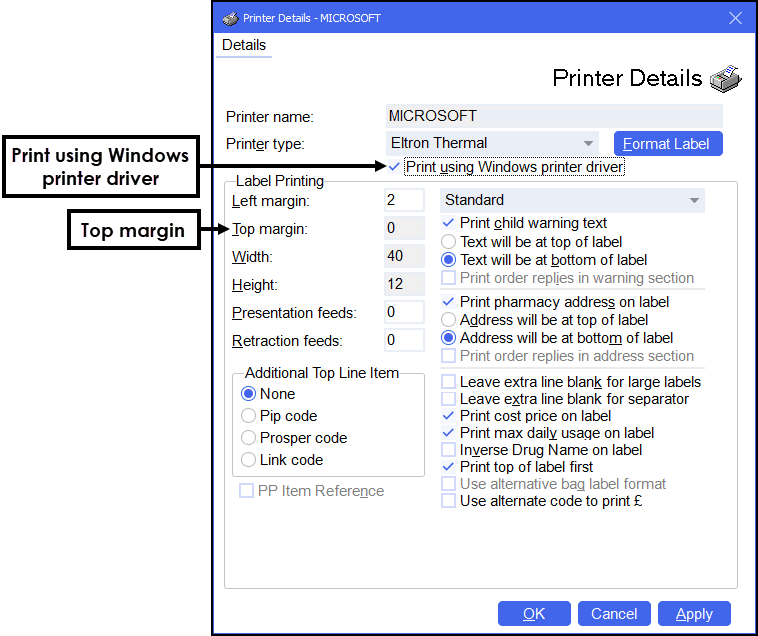
Task: Toggle Print using Windows printer driver
Action: tap(395, 167)
